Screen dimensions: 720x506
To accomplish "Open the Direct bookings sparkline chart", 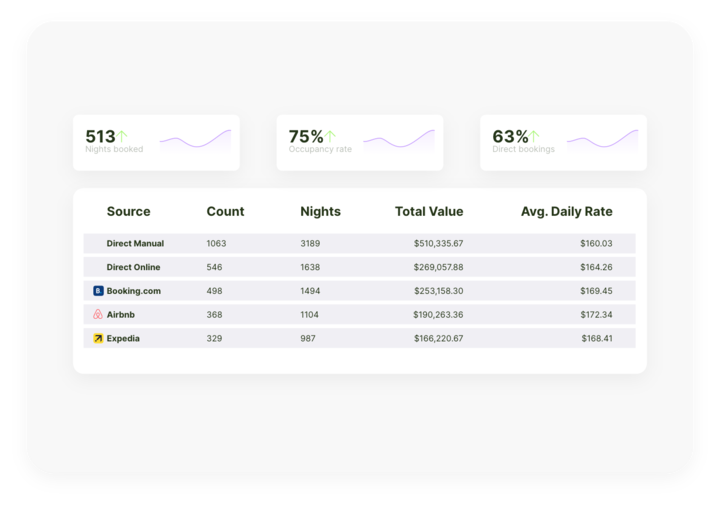I will (x=602, y=140).
